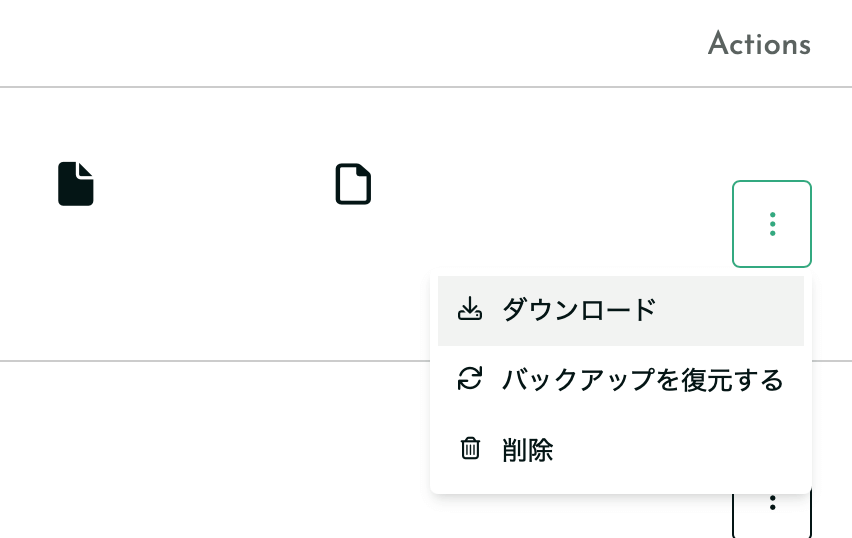The height and width of the screenshot is (538, 852).
Task: Click the download tray arrow icon
Action: (x=469, y=309)
